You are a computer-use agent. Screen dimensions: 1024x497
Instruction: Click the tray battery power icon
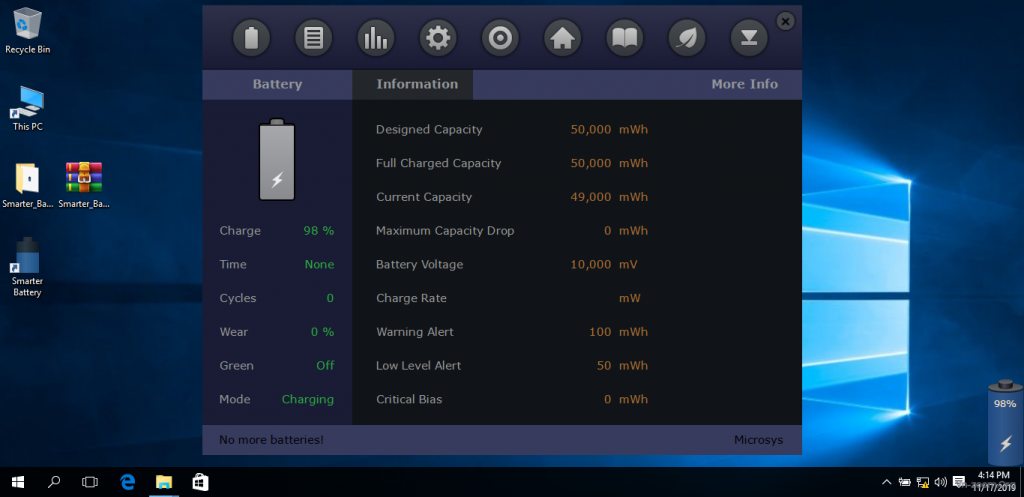pyautogui.click(x=904, y=483)
